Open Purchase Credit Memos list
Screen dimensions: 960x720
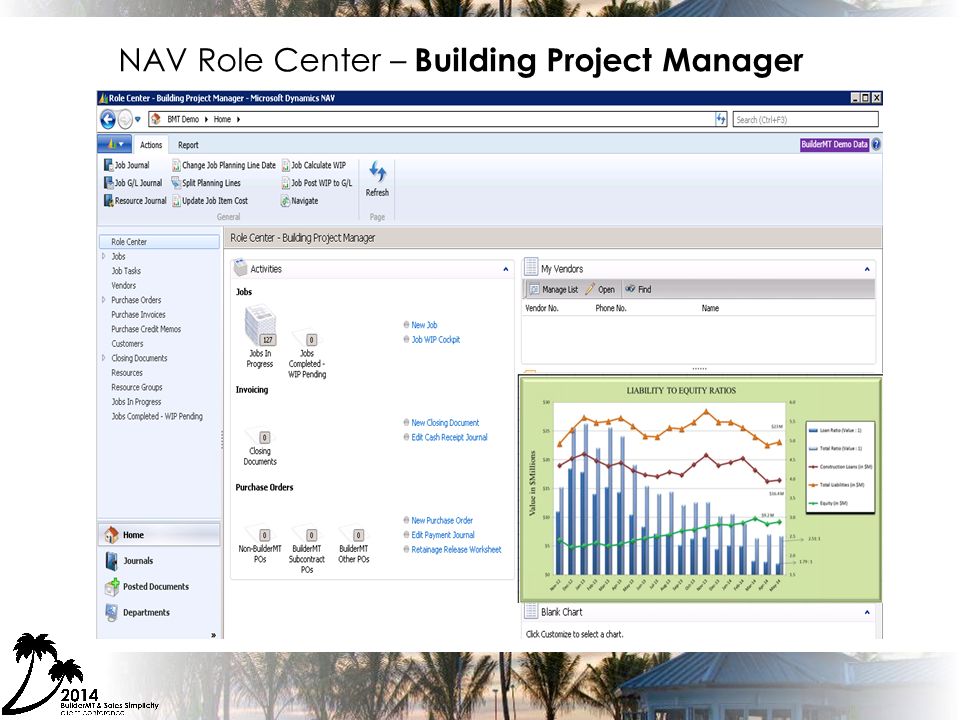(146, 329)
